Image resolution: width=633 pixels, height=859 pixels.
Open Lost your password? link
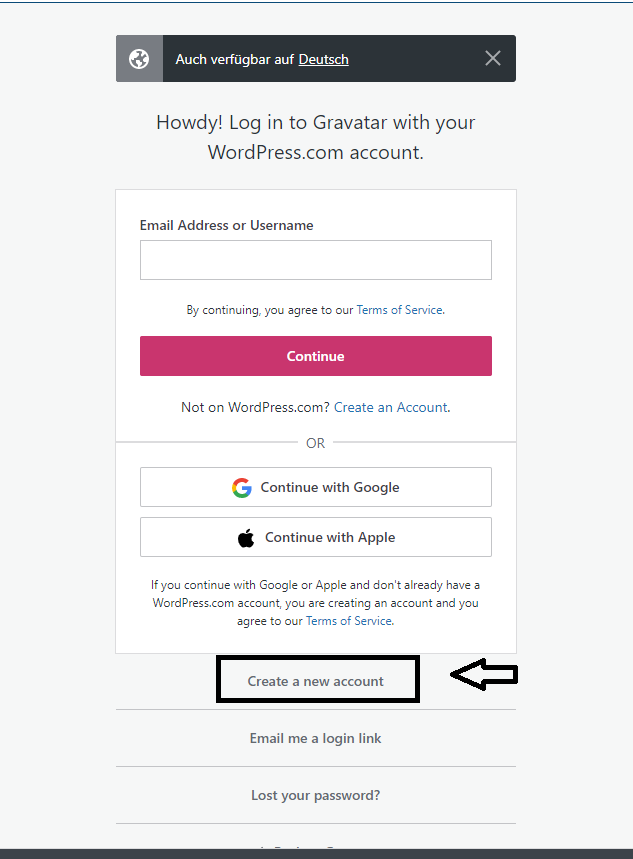coord(315,795)
